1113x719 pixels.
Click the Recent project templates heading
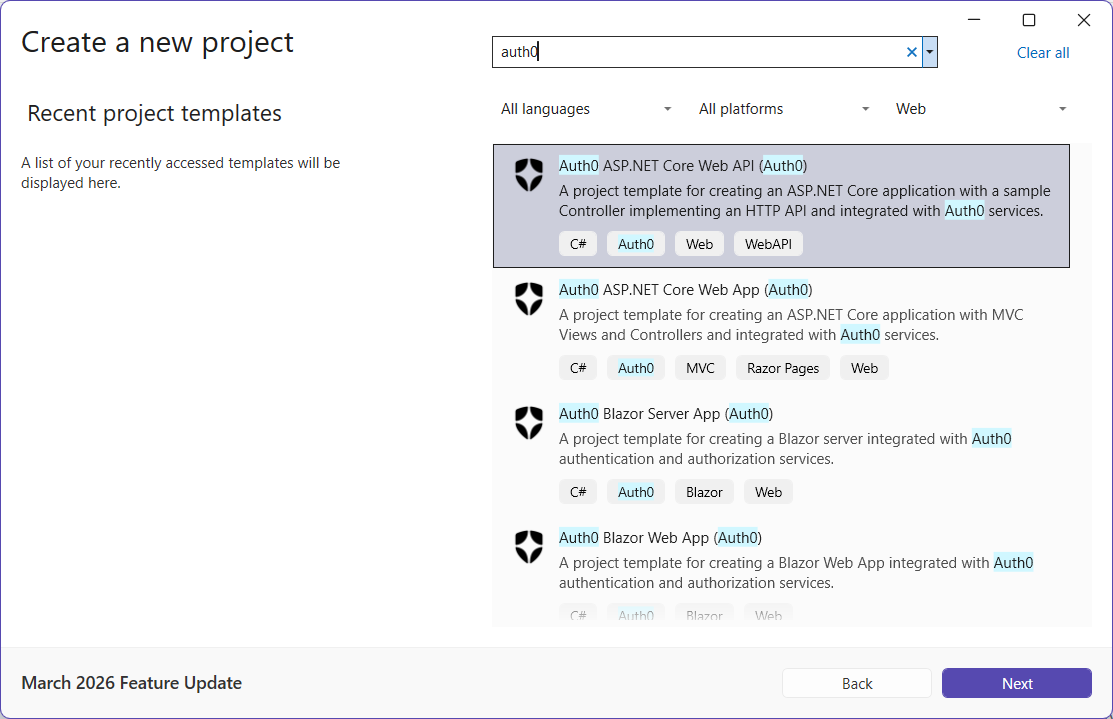pos(154,114)
